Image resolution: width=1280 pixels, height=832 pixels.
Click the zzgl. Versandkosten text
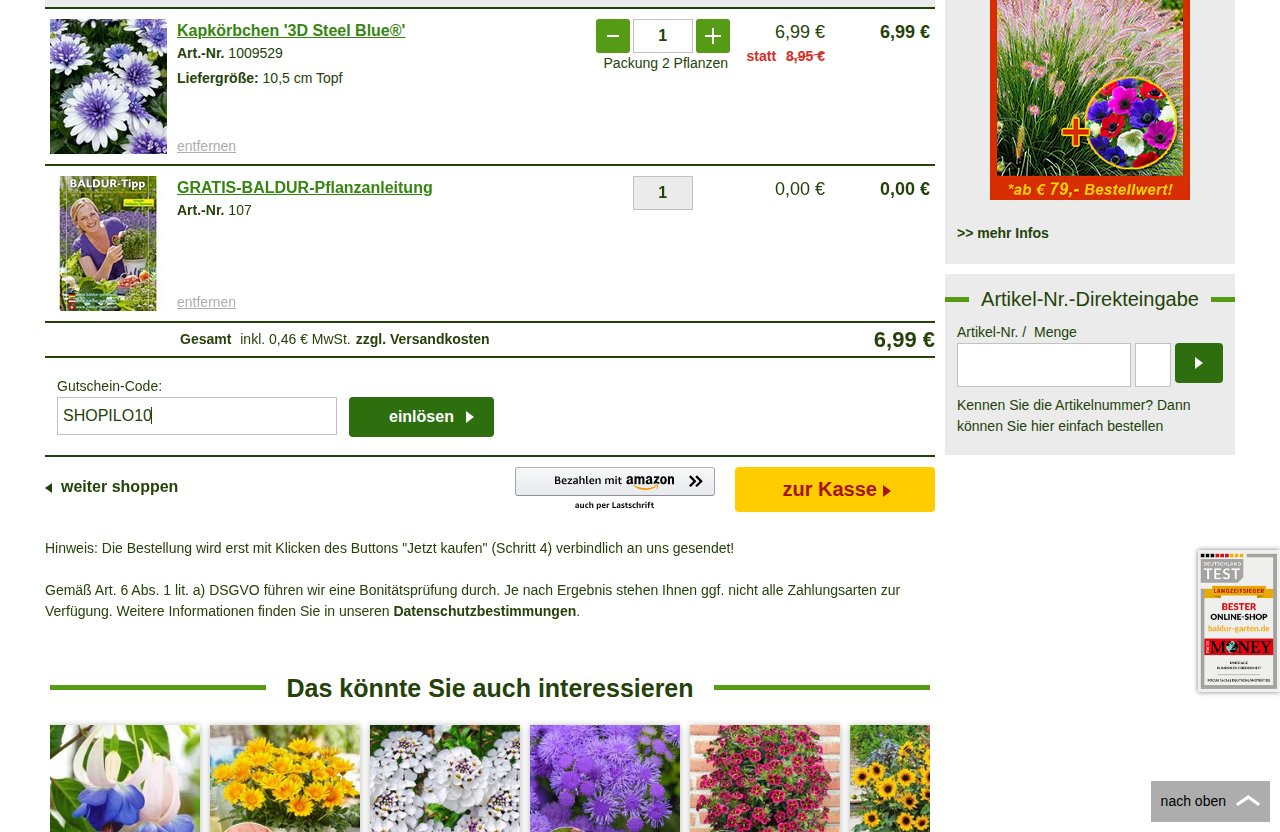tap(422, 339)
